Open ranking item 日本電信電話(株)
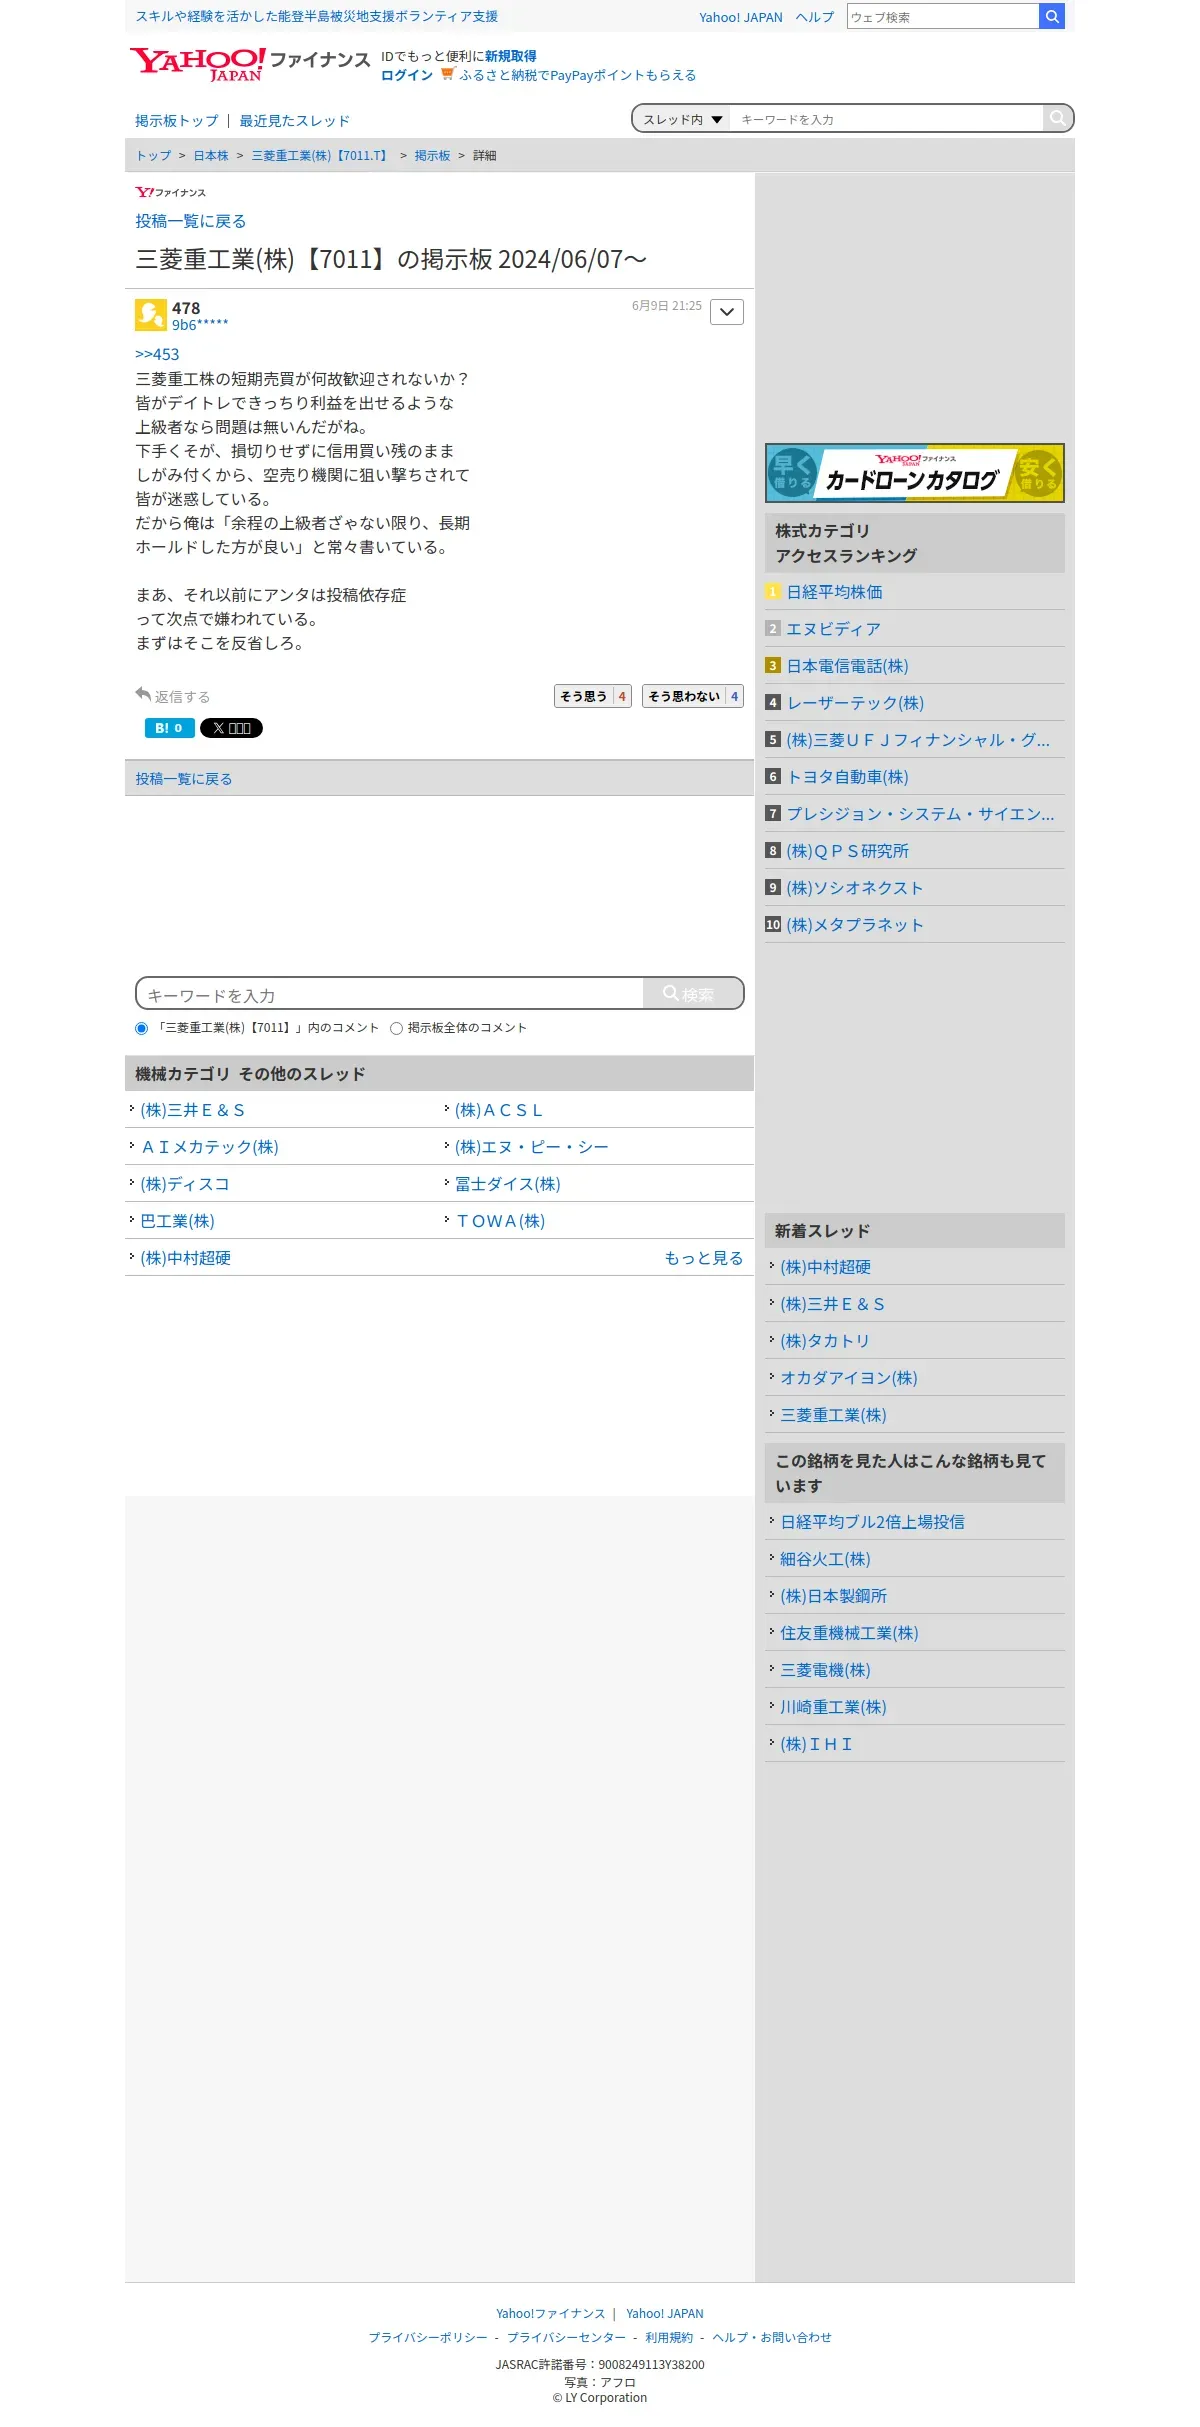Viewport: 1200px width, 2427px height. pos(848,666)
